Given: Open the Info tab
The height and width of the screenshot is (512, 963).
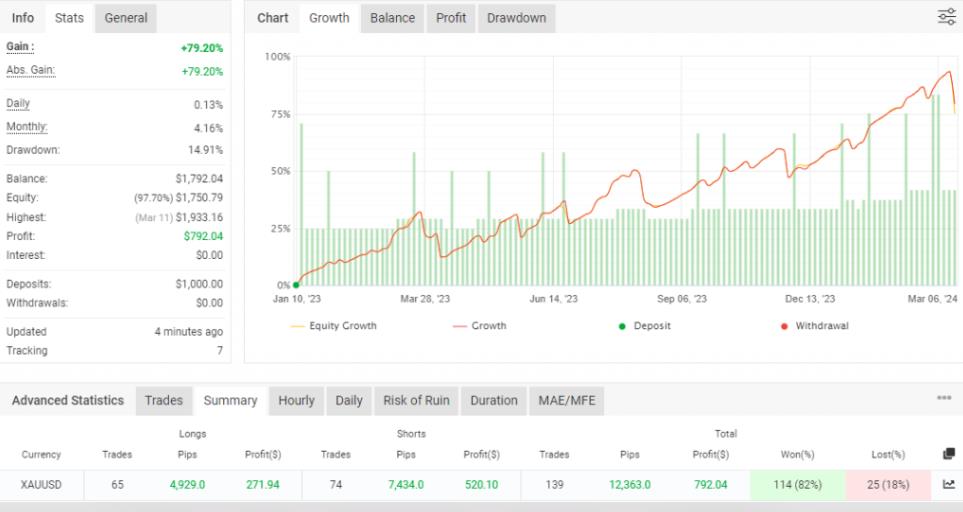Looking at the screenshot, I should click(22, 18).
